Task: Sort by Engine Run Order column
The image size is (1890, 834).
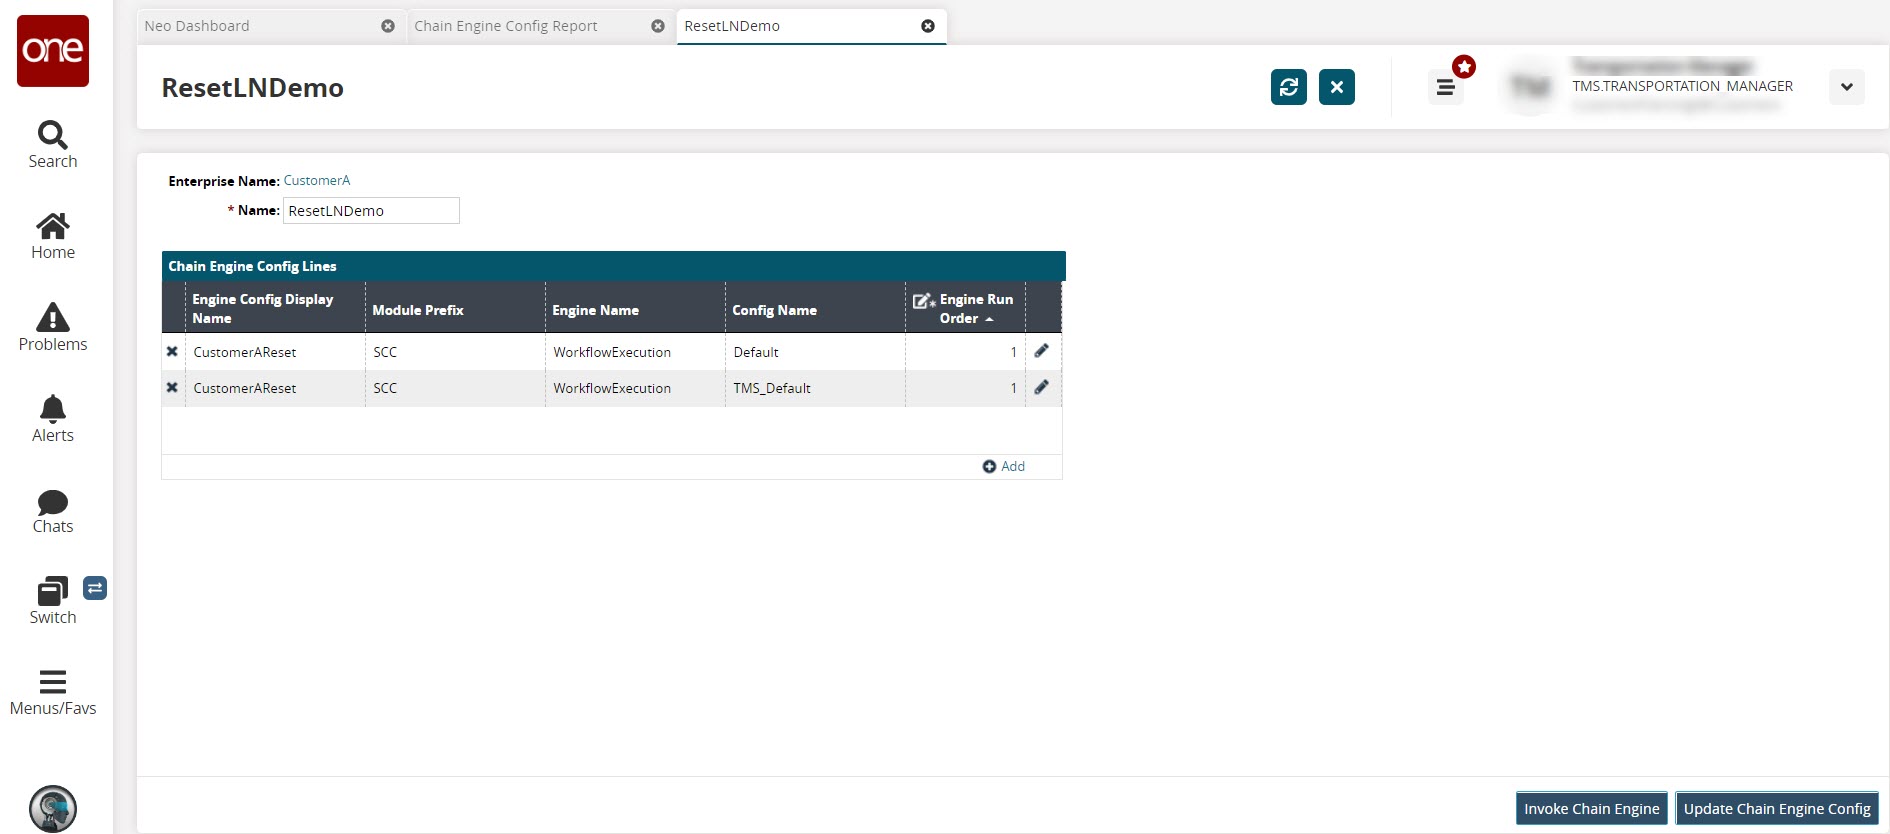Action: tap(966, 308)
